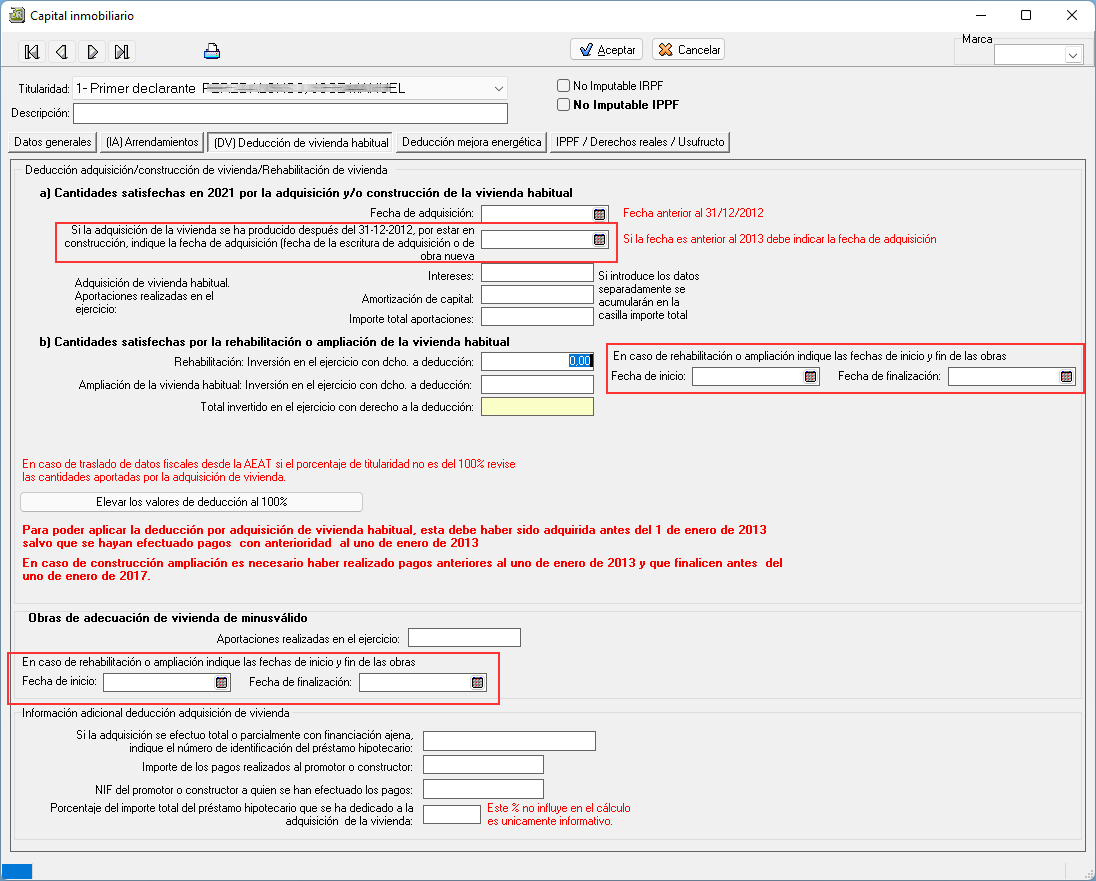Image resolution: width=1096 pixels, height=881 pixels.
Task: Click Elevar los valores de deducción al 100%
Action: (192, 502)
